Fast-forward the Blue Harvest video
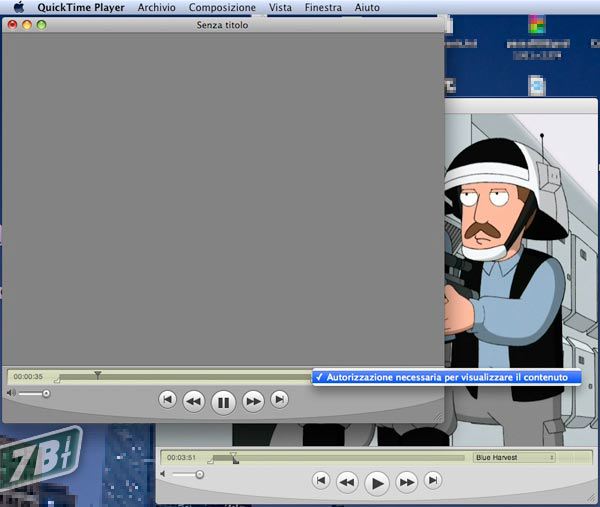The height and width of the screenshot is (507, 600). pos(407,483)
